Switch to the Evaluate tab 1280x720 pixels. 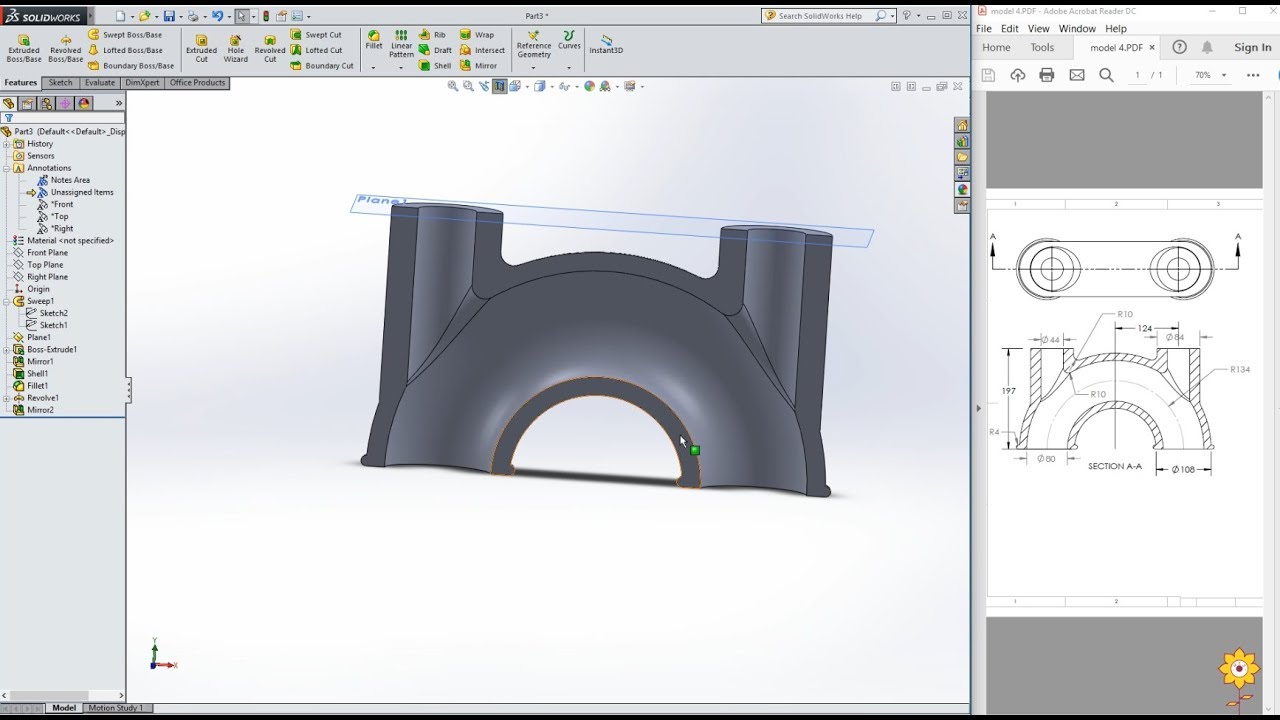pyautogui.click(x=100, y=83)
